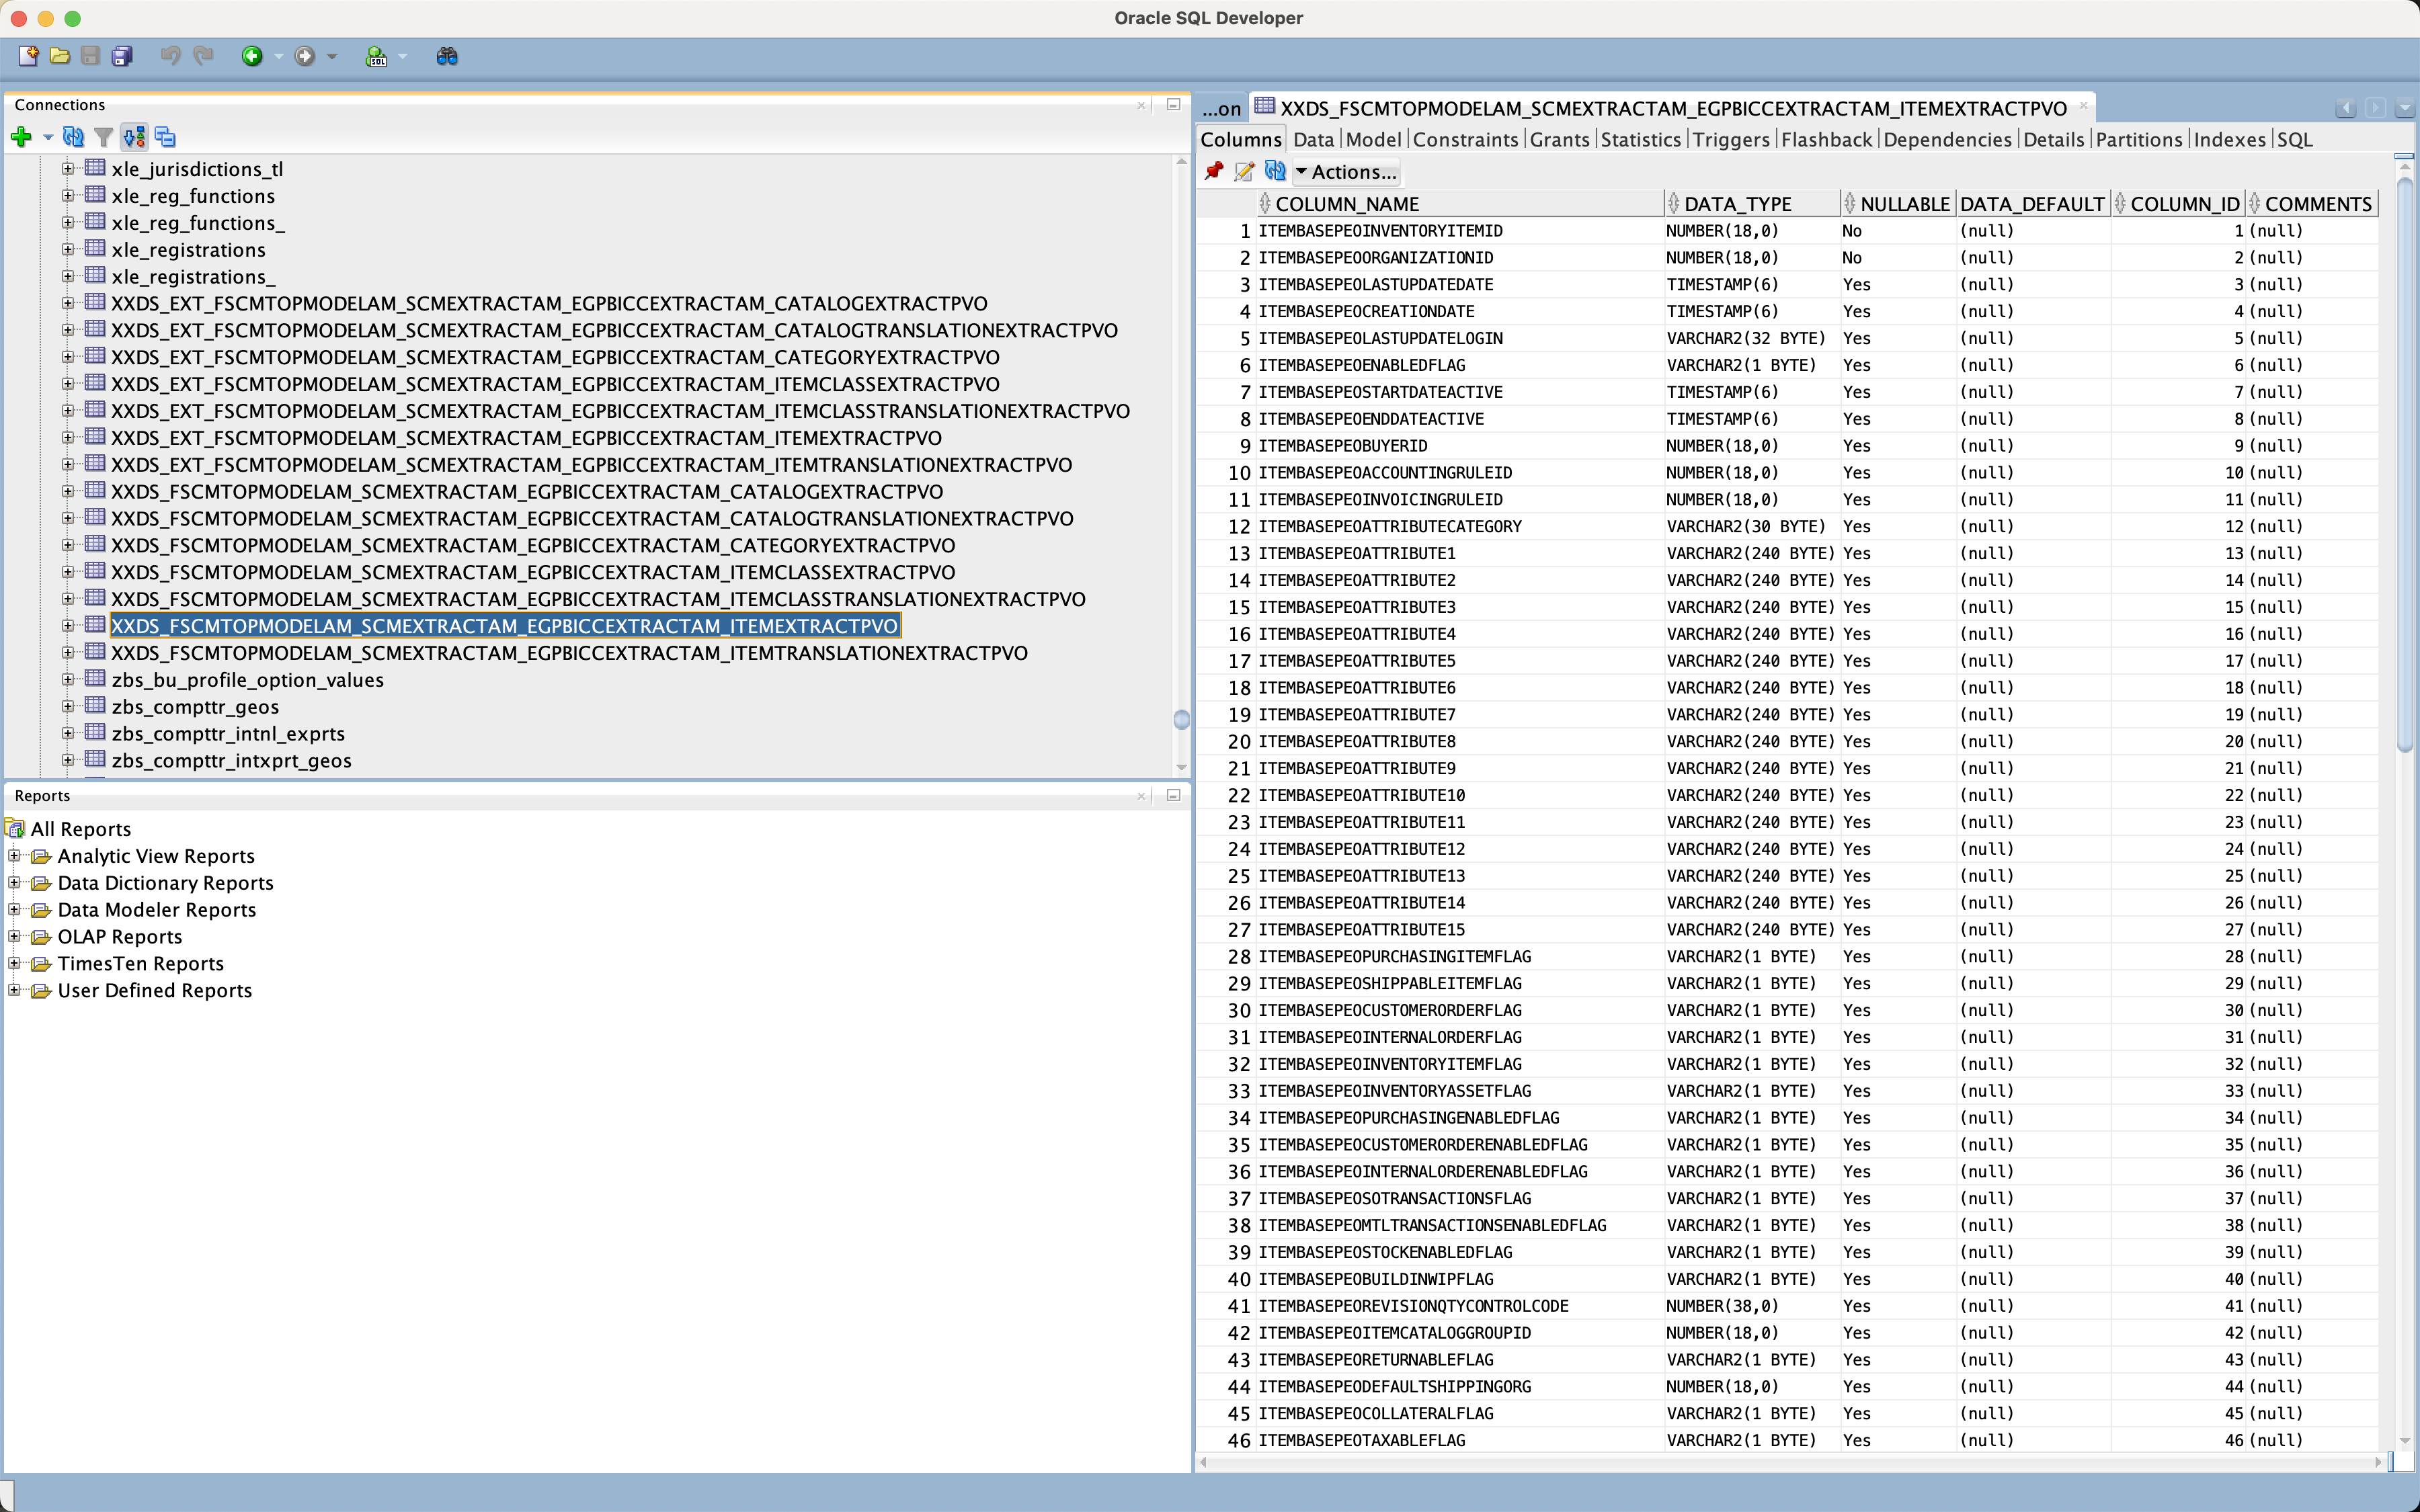
Task: Minimize the Reports panel
Action: point(1174,795)
